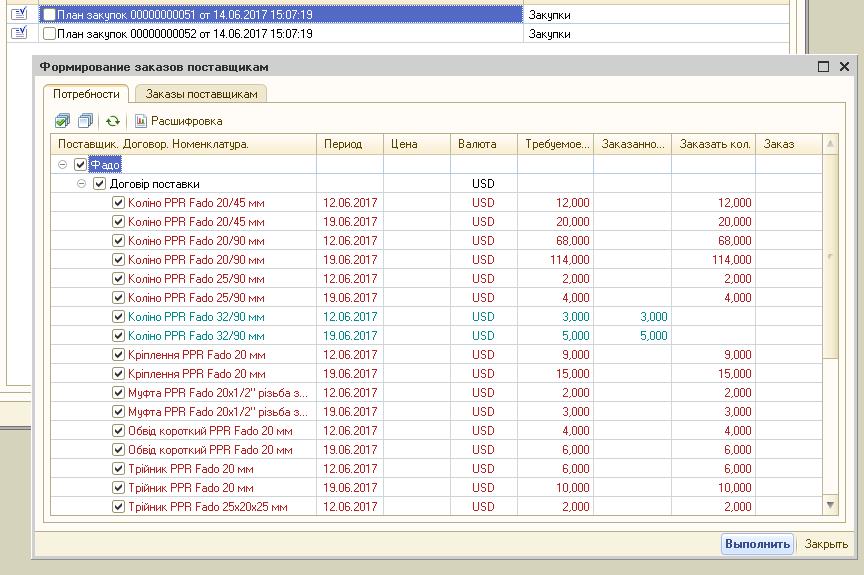Select the Фадо supplier row label

tap(105, 165)
